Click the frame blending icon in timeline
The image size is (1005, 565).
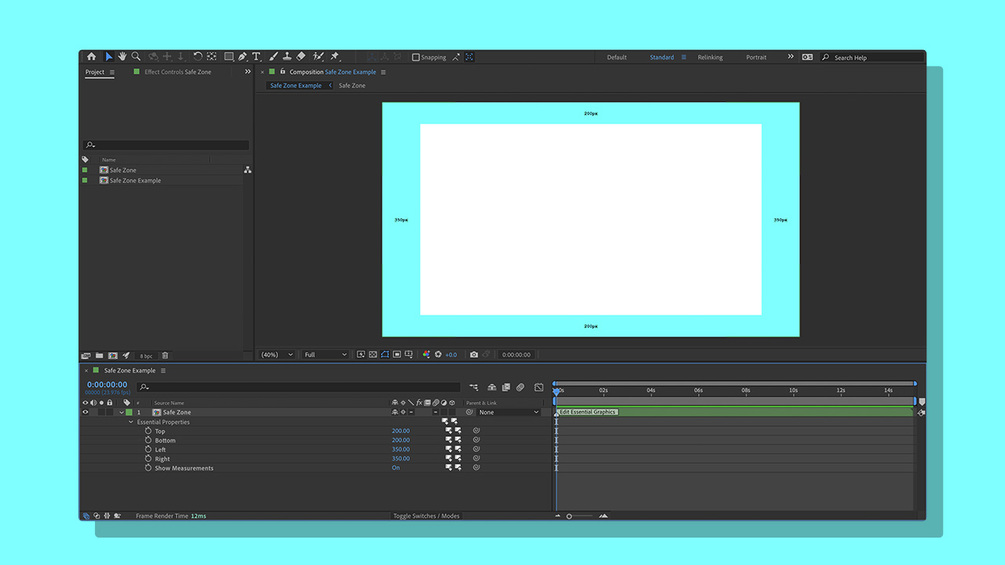click(506, 387)
